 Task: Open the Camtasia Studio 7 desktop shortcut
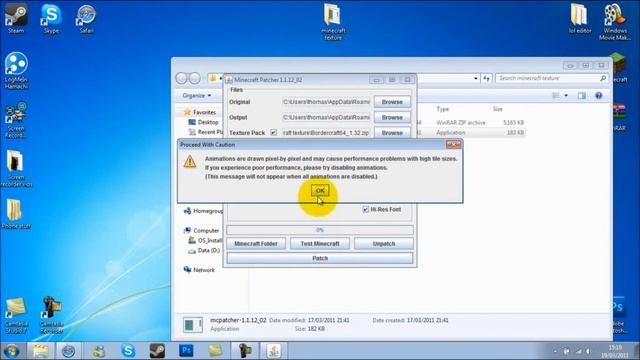[x=16, y=315]
